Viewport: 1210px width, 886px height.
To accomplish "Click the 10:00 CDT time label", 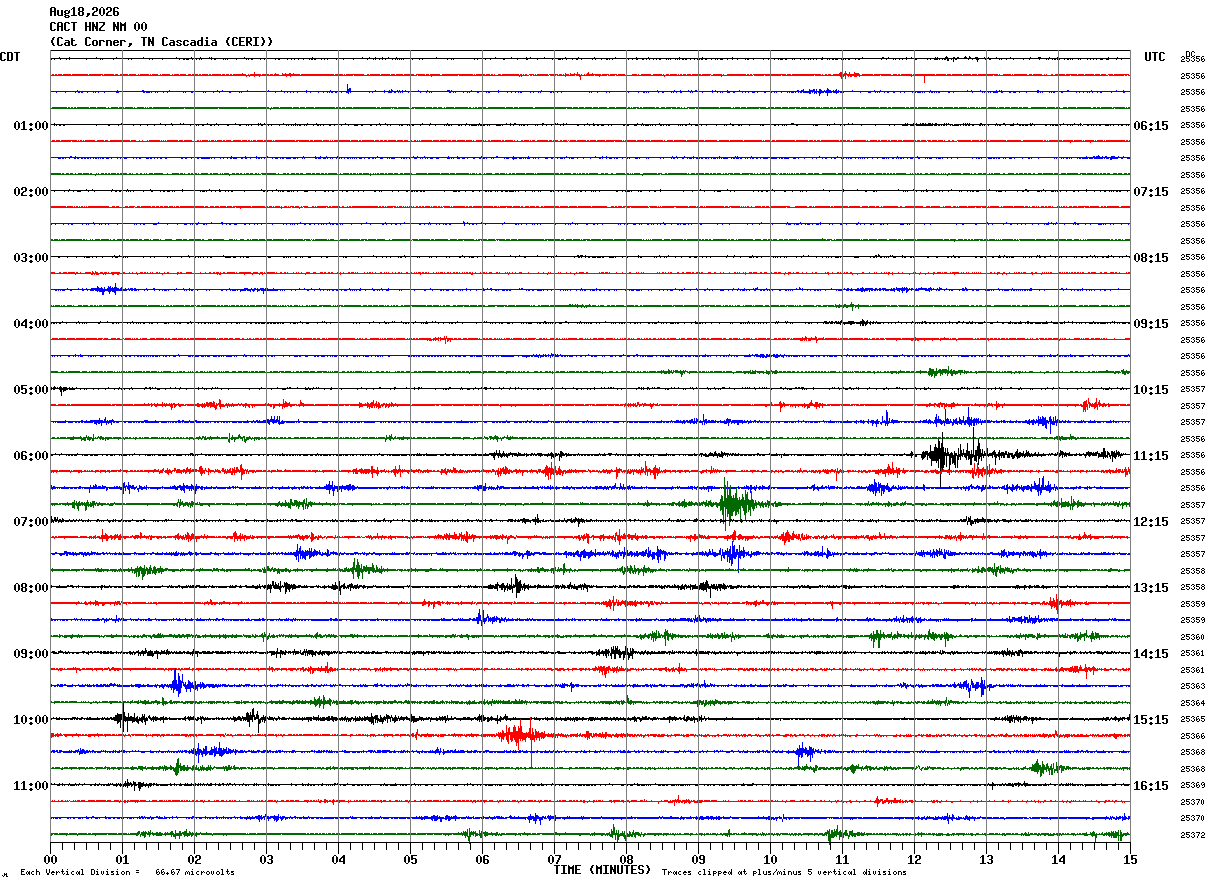I will coord(30,720).
